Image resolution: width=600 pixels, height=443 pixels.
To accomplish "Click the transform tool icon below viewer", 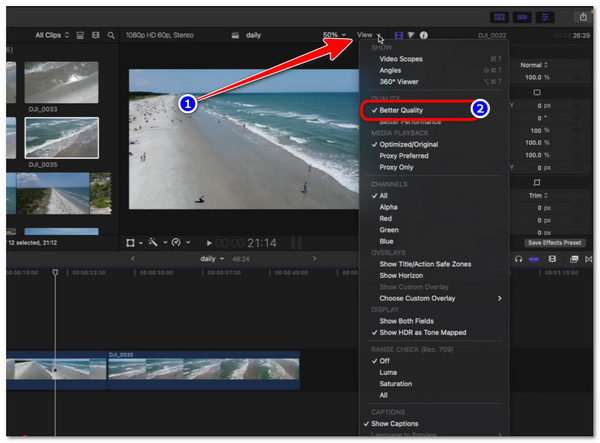I will [130, 243].
